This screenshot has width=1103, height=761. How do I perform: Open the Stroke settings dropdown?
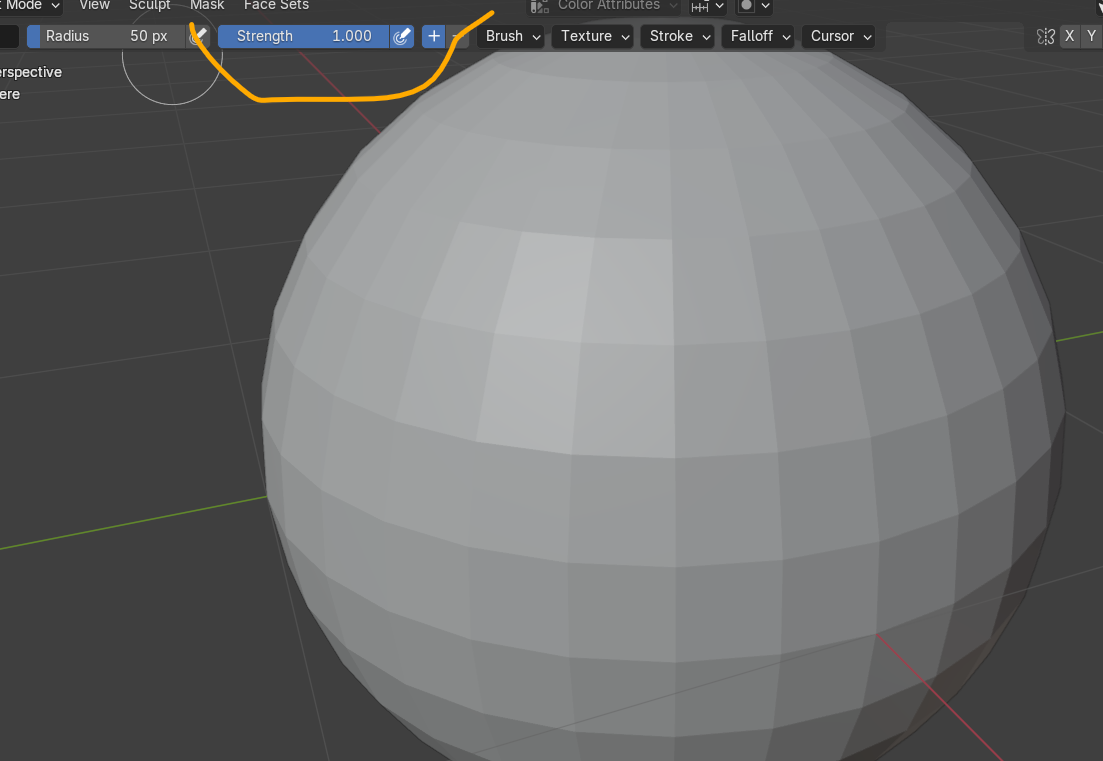pyautogui.click(x=679, y=36)
